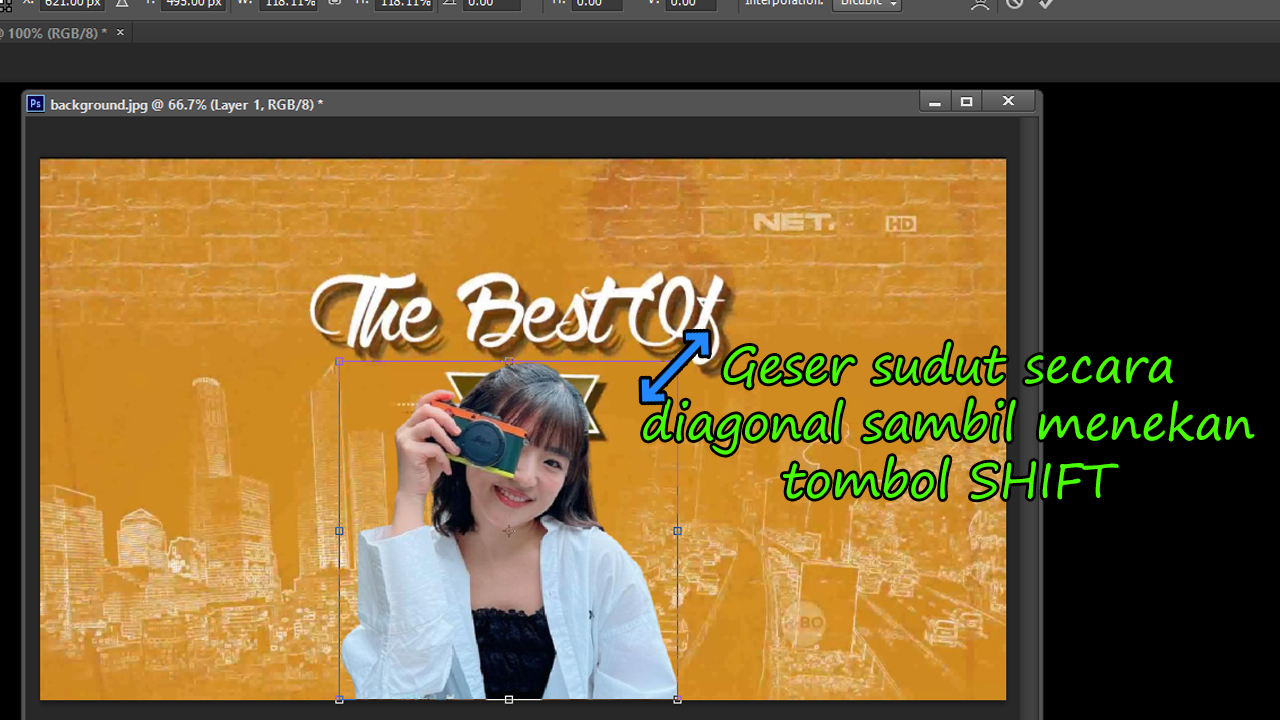Click the vertical skew field 0.00
Image resolution: width=1280 pixels, height=720 pixels.
pyautogui.click(x=692, y=4)
